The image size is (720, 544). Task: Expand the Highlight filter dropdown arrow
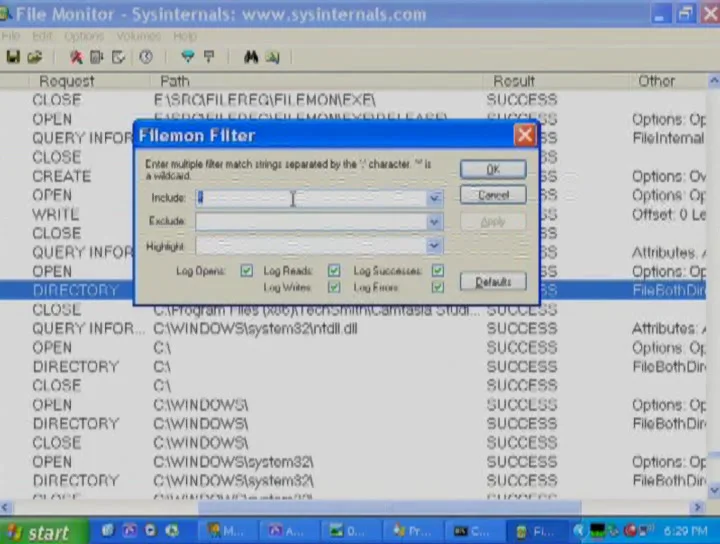[434, 246]
